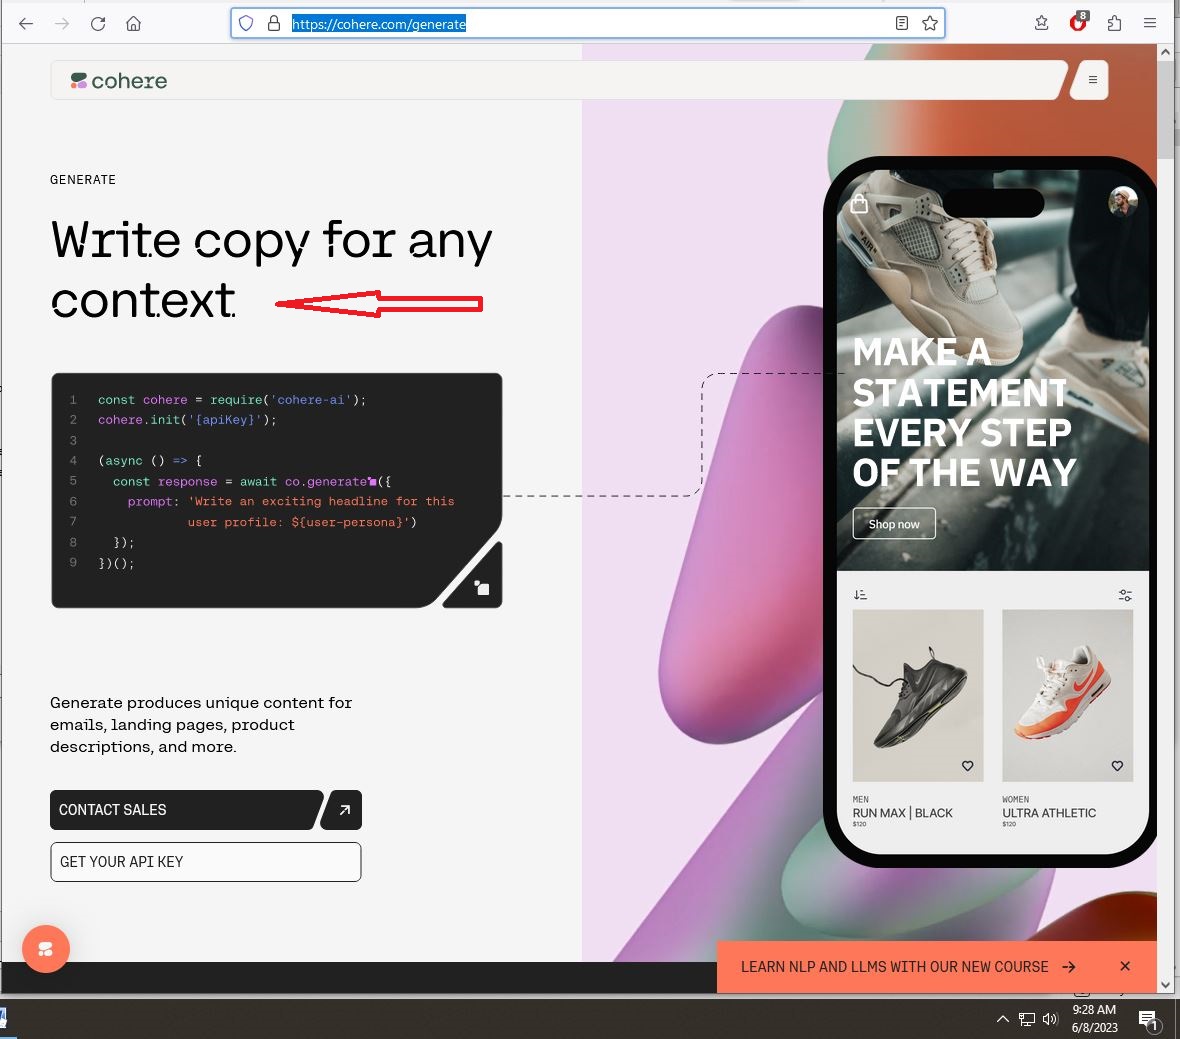Viewport: 1180px width, 1039px height.
Task: Open the Cohere hamburger navigation menu
Action: tap(1092, 80)
